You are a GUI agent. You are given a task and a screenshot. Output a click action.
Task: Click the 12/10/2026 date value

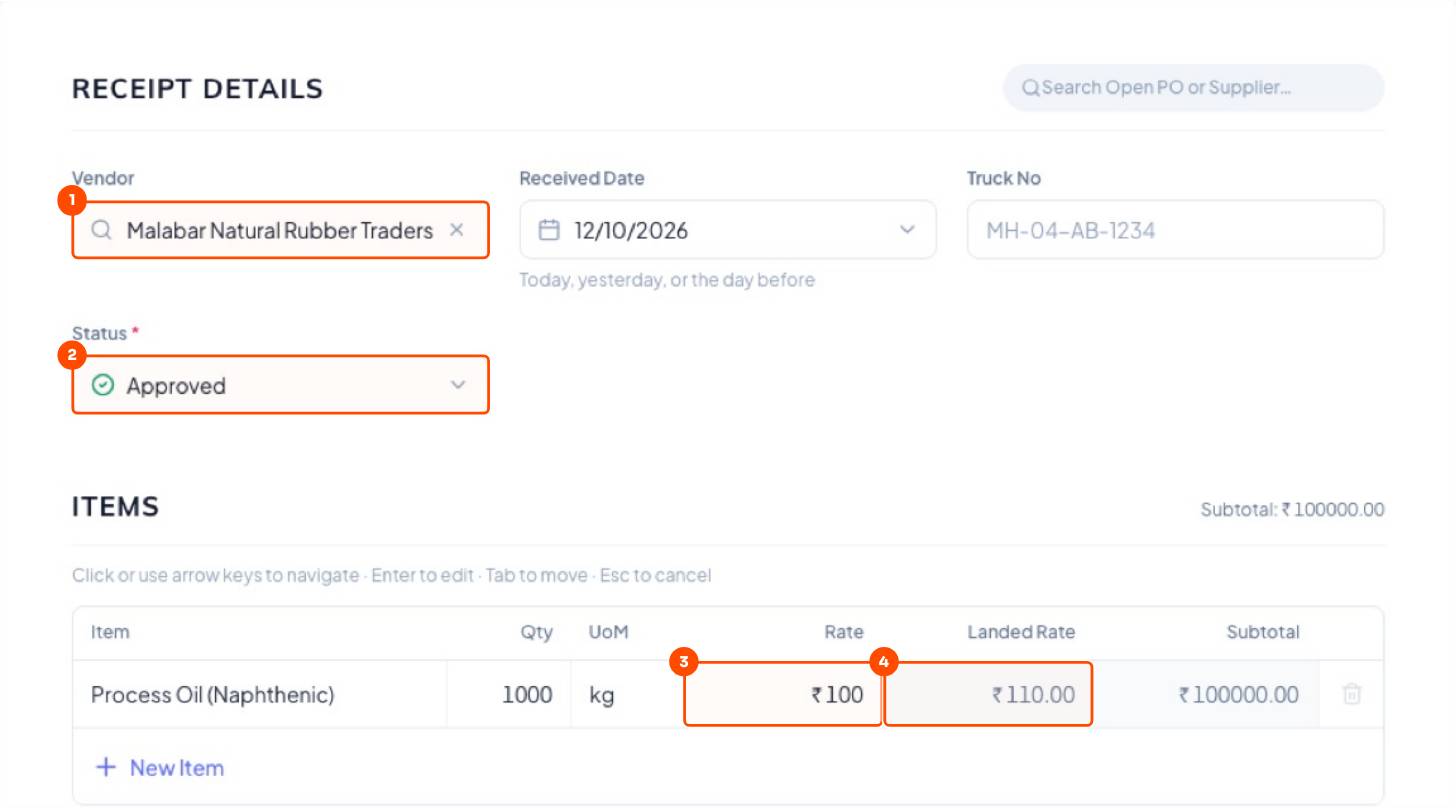[x=631, y=230]
